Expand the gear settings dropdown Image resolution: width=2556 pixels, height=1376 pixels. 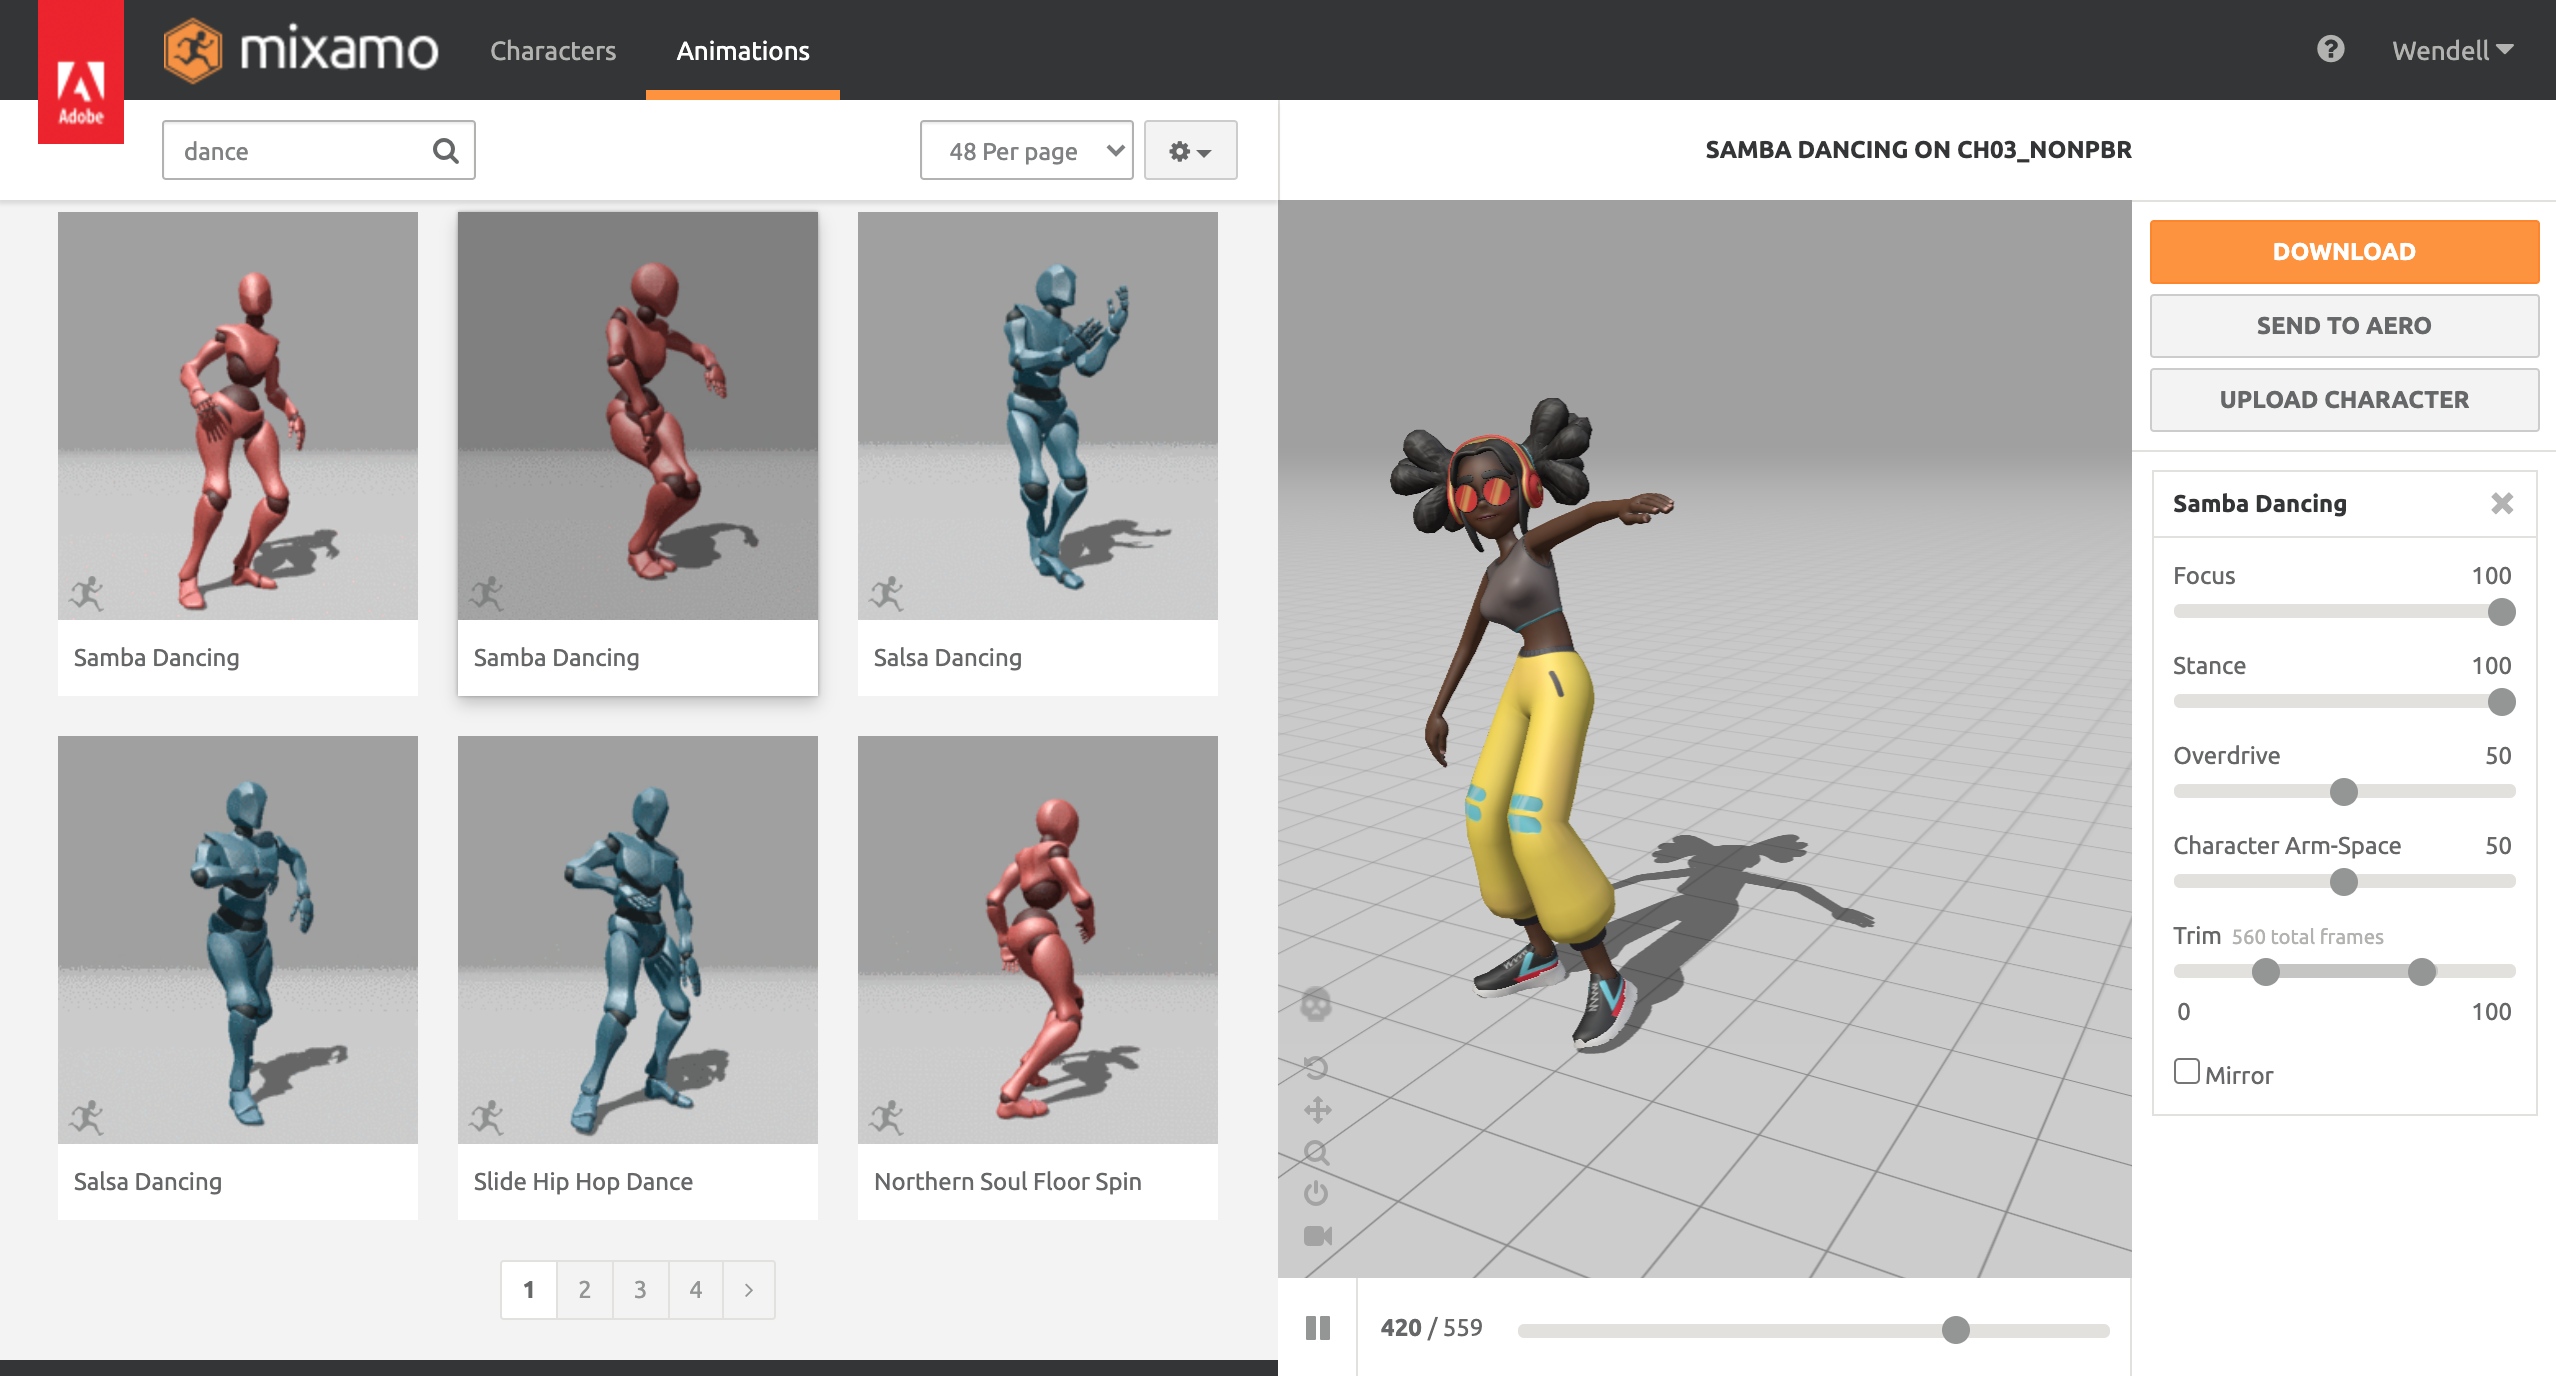click(1190, 151)
